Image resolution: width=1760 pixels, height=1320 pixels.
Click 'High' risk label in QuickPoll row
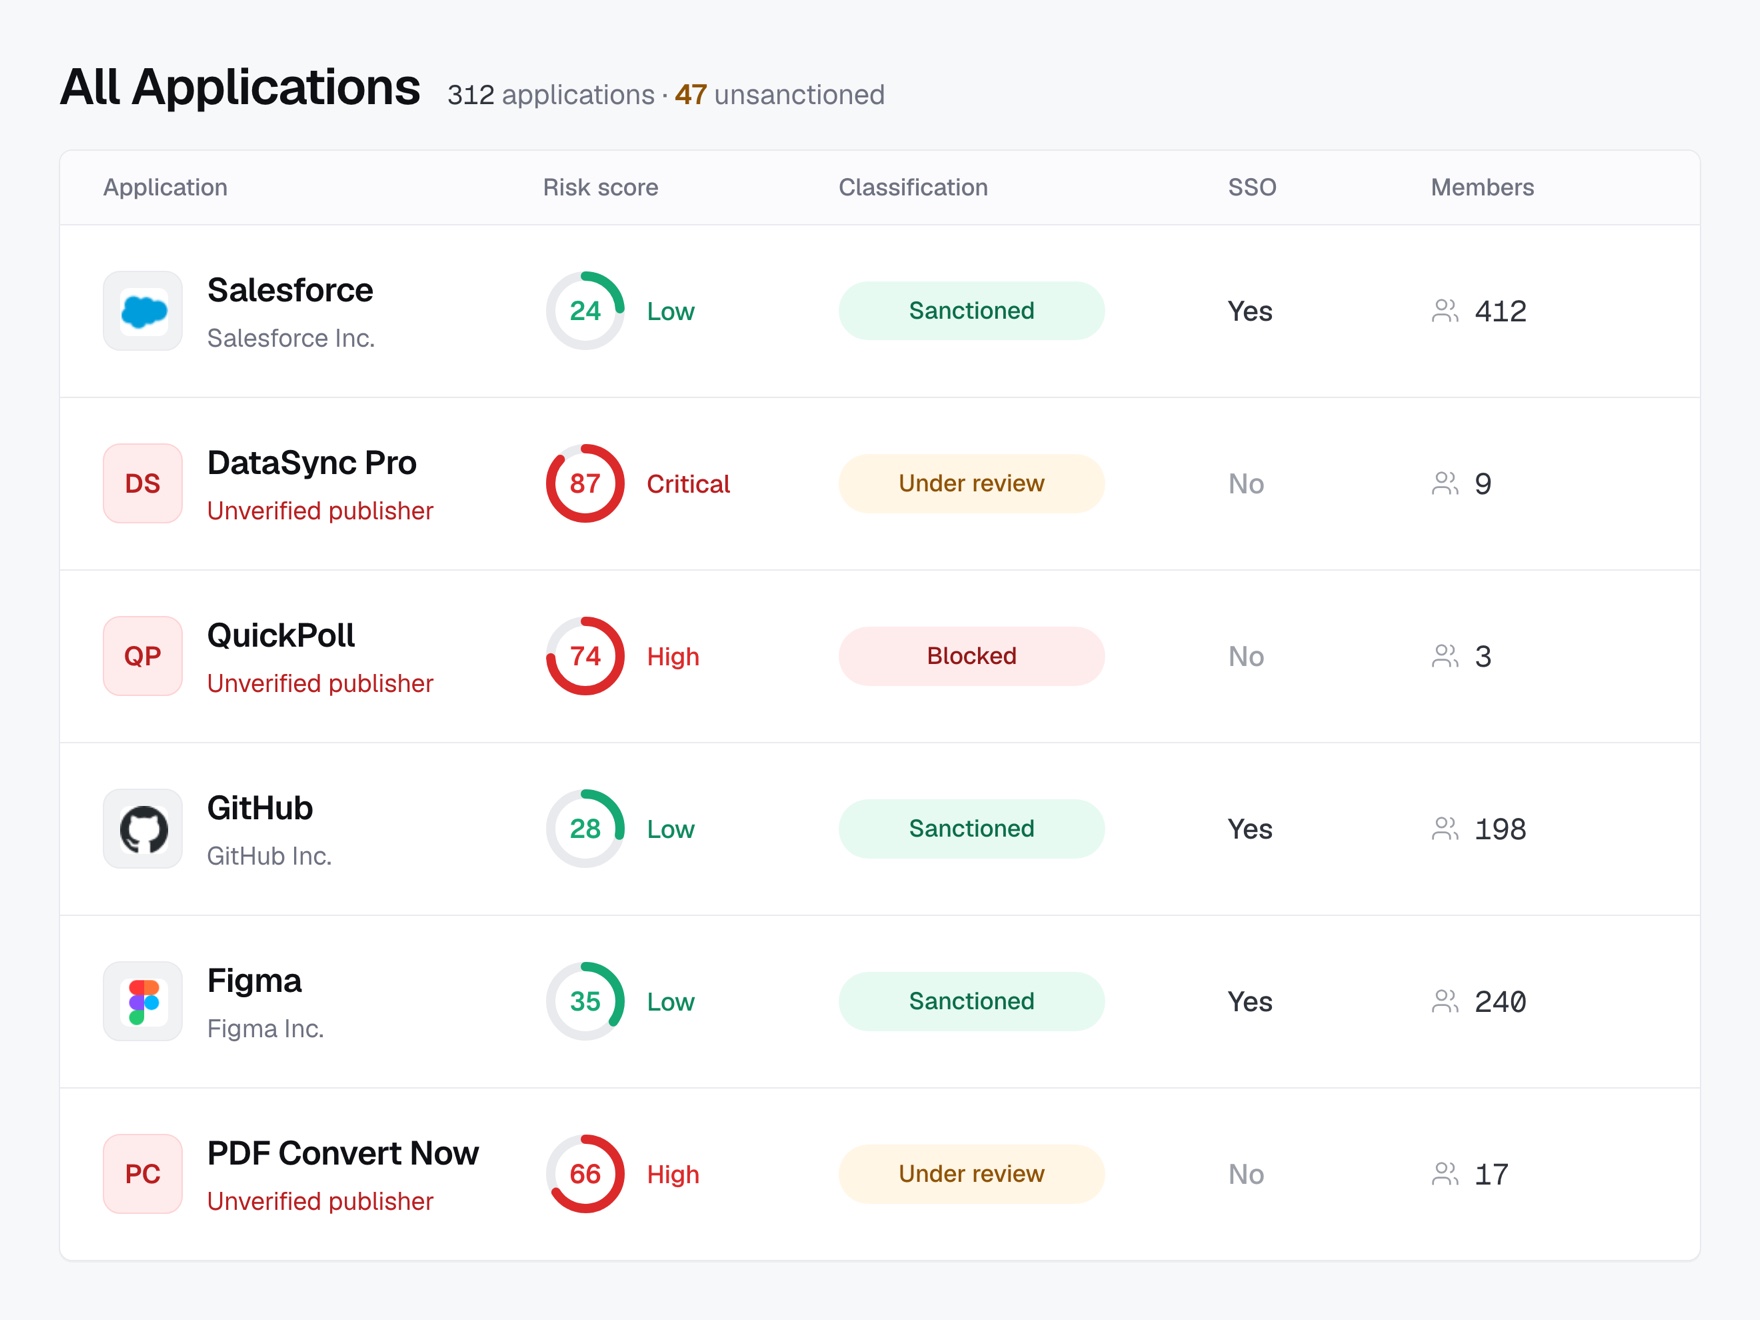point(673,657)
